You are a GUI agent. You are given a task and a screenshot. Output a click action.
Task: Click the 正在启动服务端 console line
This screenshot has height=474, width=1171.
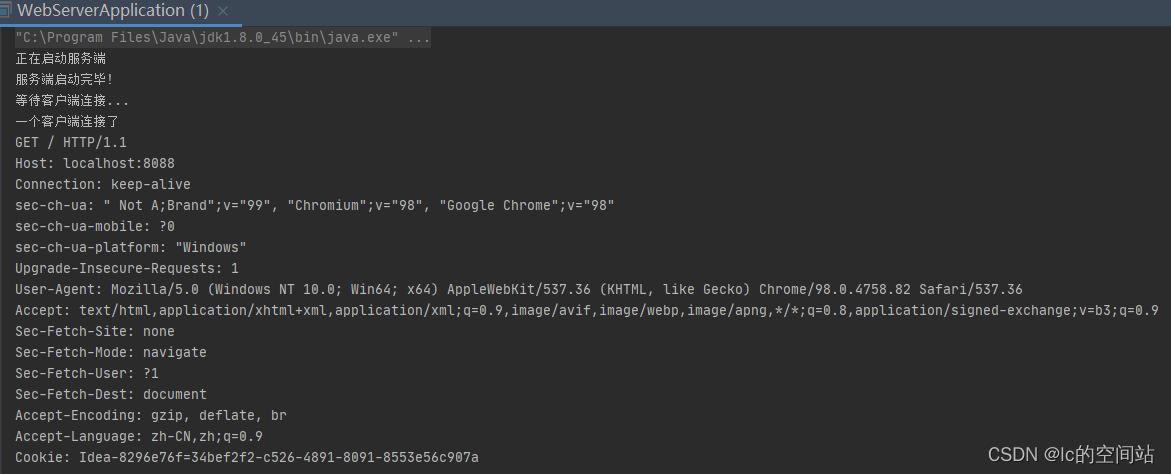pyautogui.click(x=61, y=59)
